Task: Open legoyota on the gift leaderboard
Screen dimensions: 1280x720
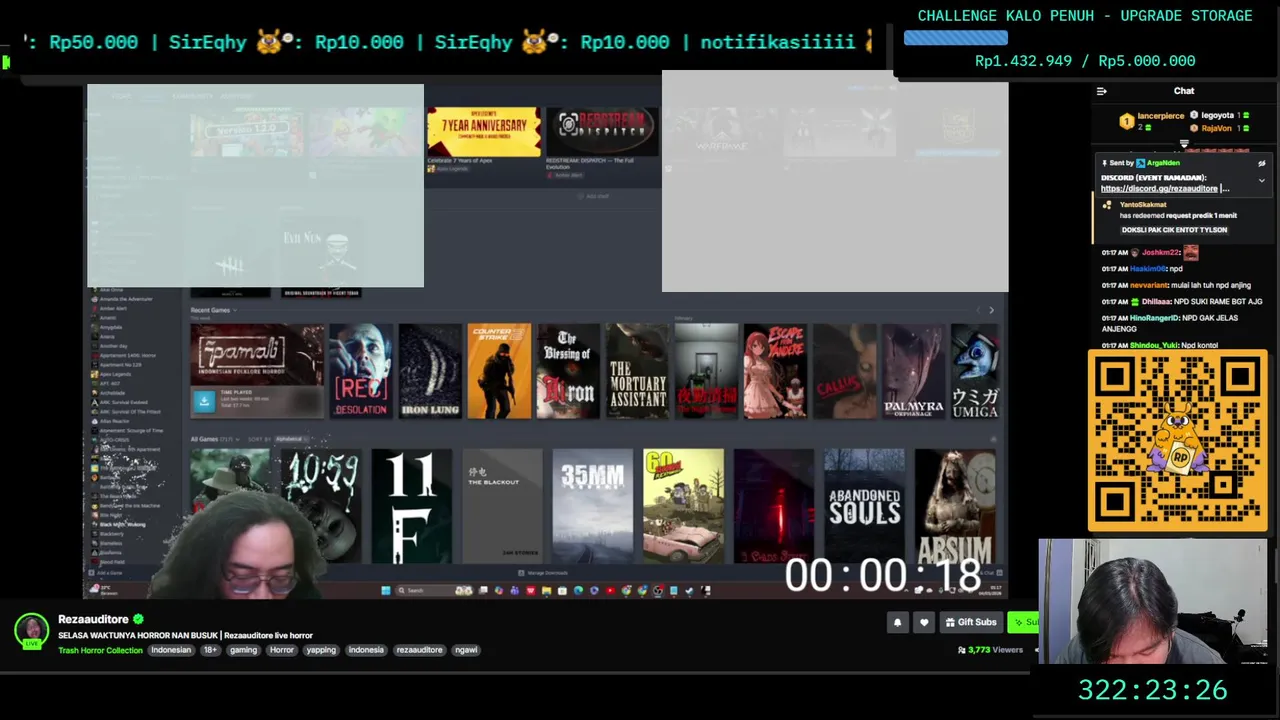Action: [x=1217, y=116]
